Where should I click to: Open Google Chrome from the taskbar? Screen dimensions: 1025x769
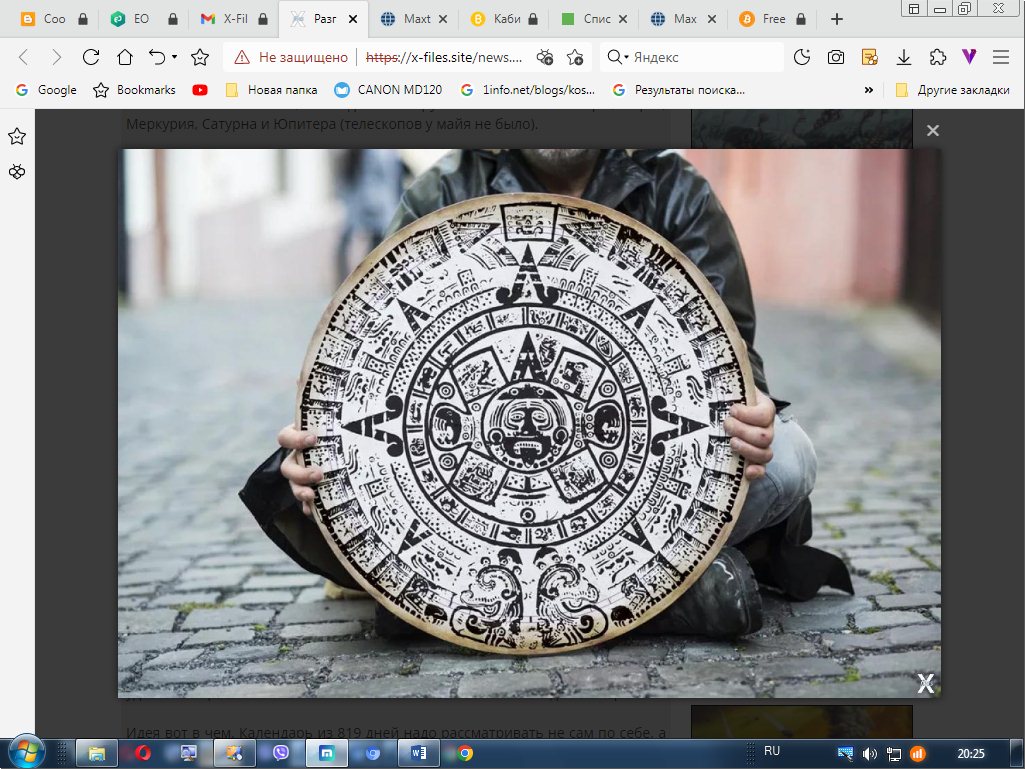(465, 753)
